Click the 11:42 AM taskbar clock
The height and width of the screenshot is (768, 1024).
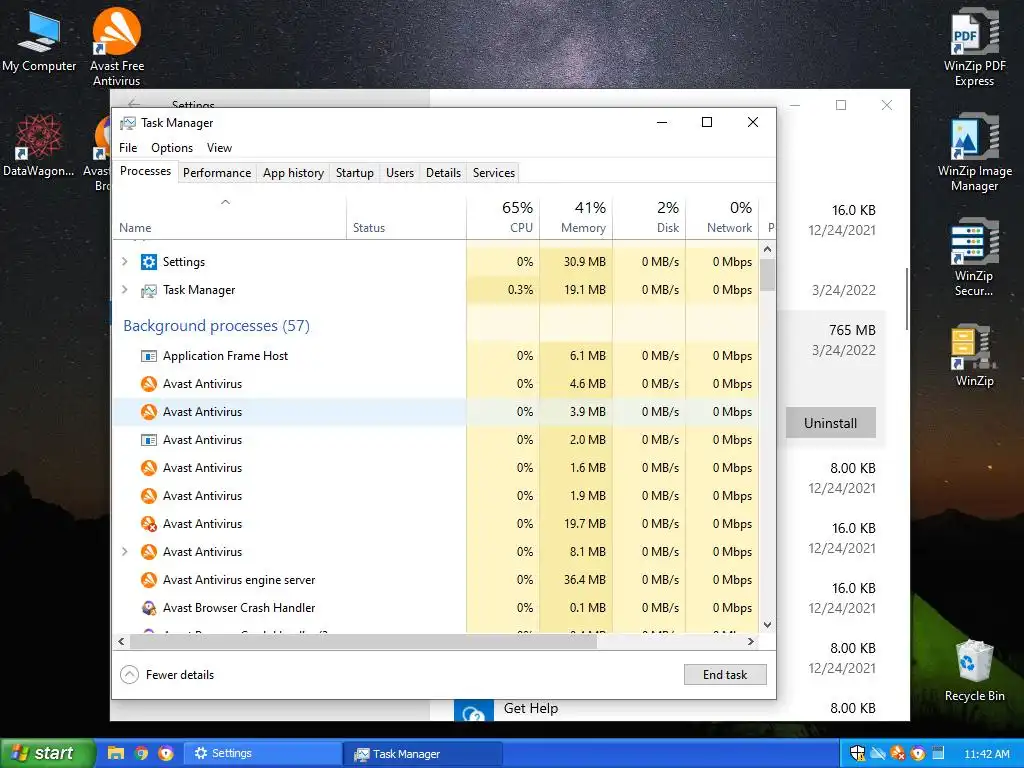(987, 754)
